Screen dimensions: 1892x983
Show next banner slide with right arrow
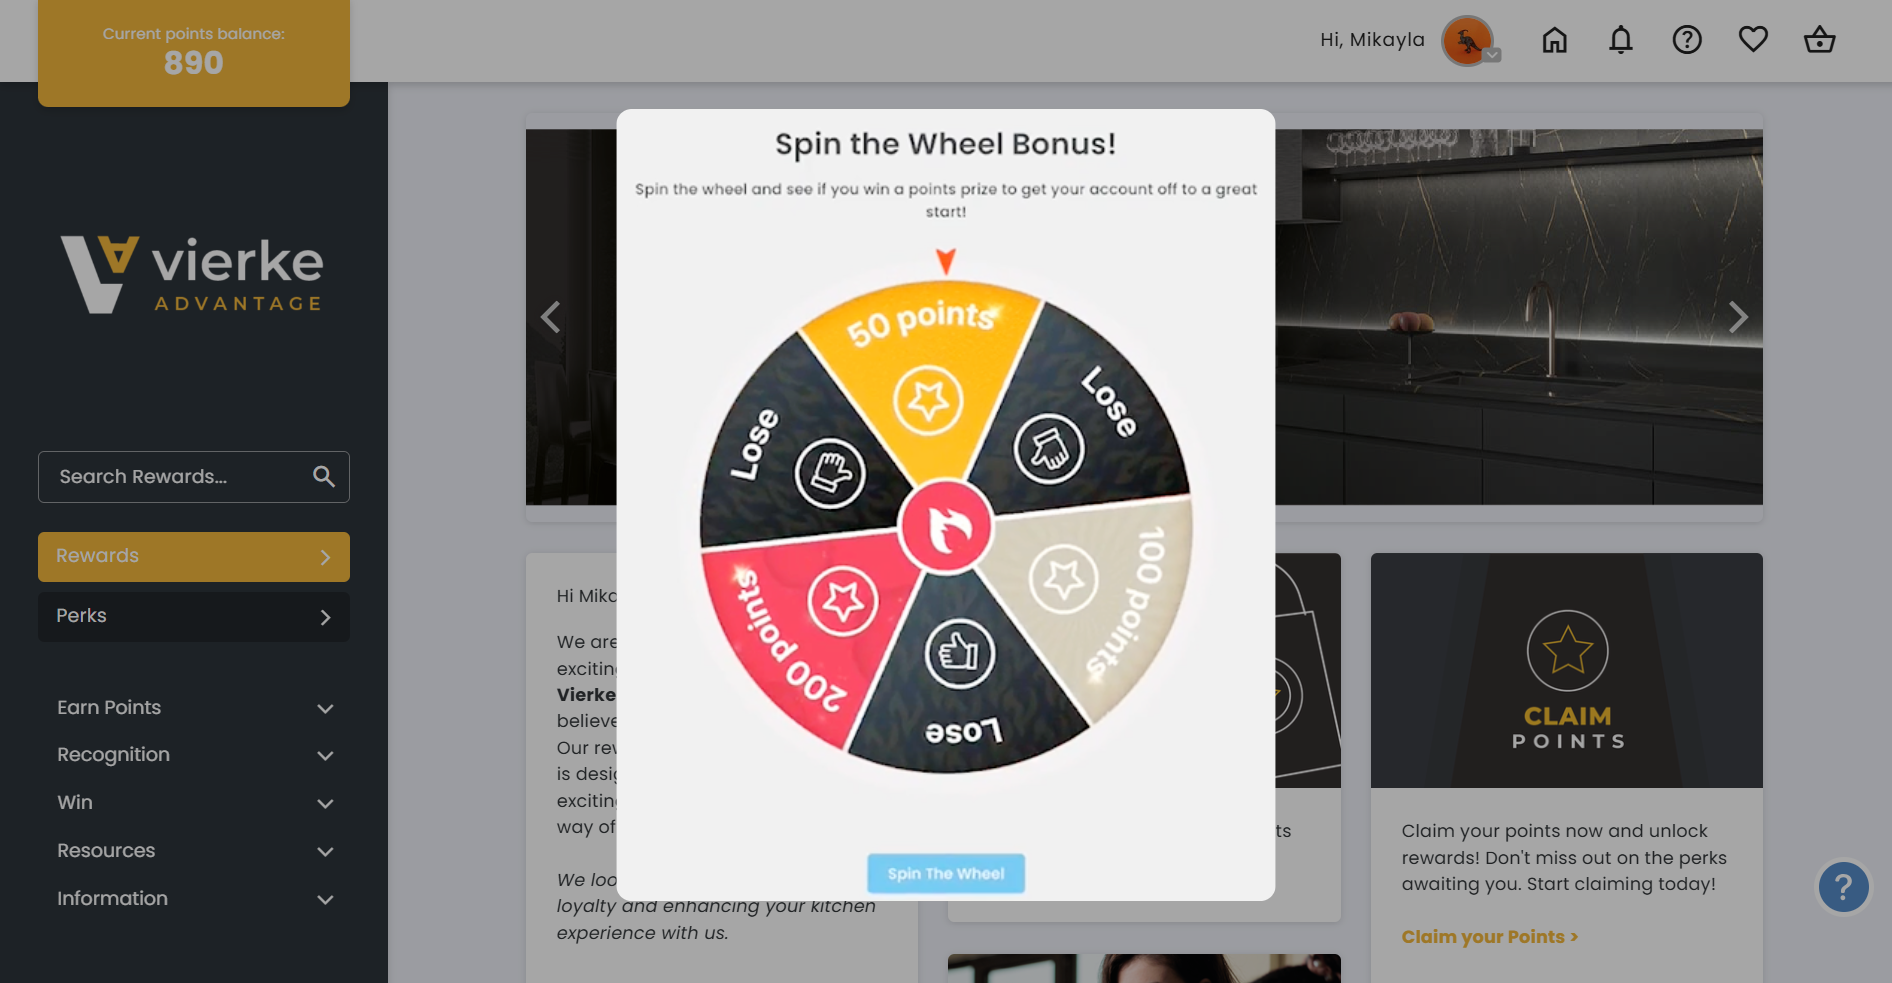(1738, 317)
